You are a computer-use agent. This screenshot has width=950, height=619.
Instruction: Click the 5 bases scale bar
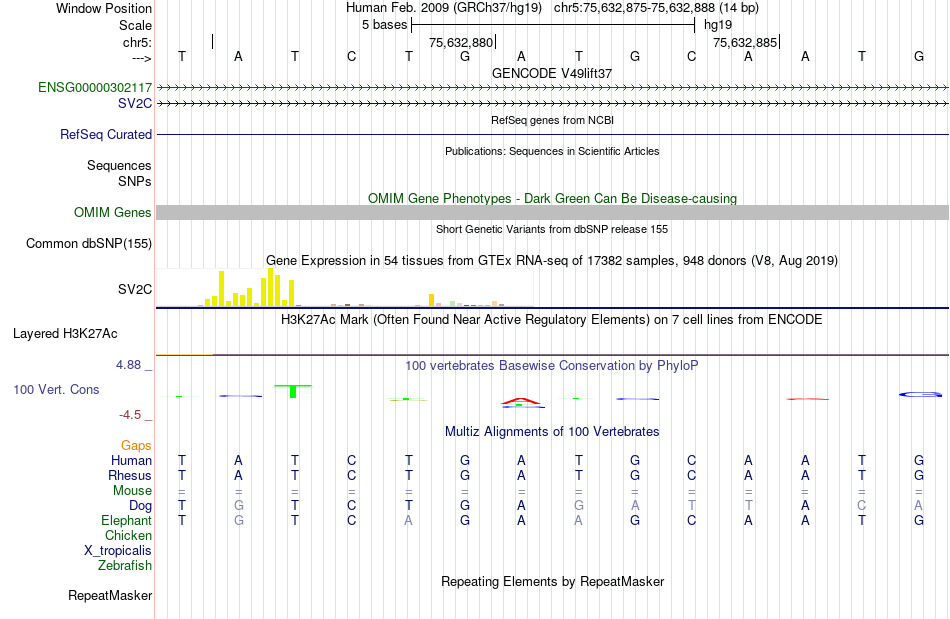tap(553, 25)
